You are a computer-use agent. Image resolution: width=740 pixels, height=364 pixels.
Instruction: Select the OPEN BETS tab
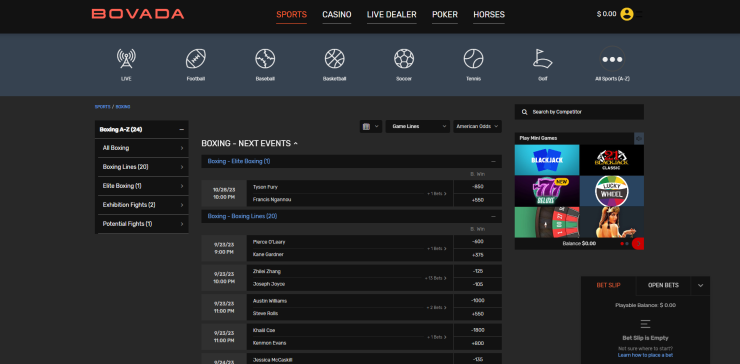[663, 286]
